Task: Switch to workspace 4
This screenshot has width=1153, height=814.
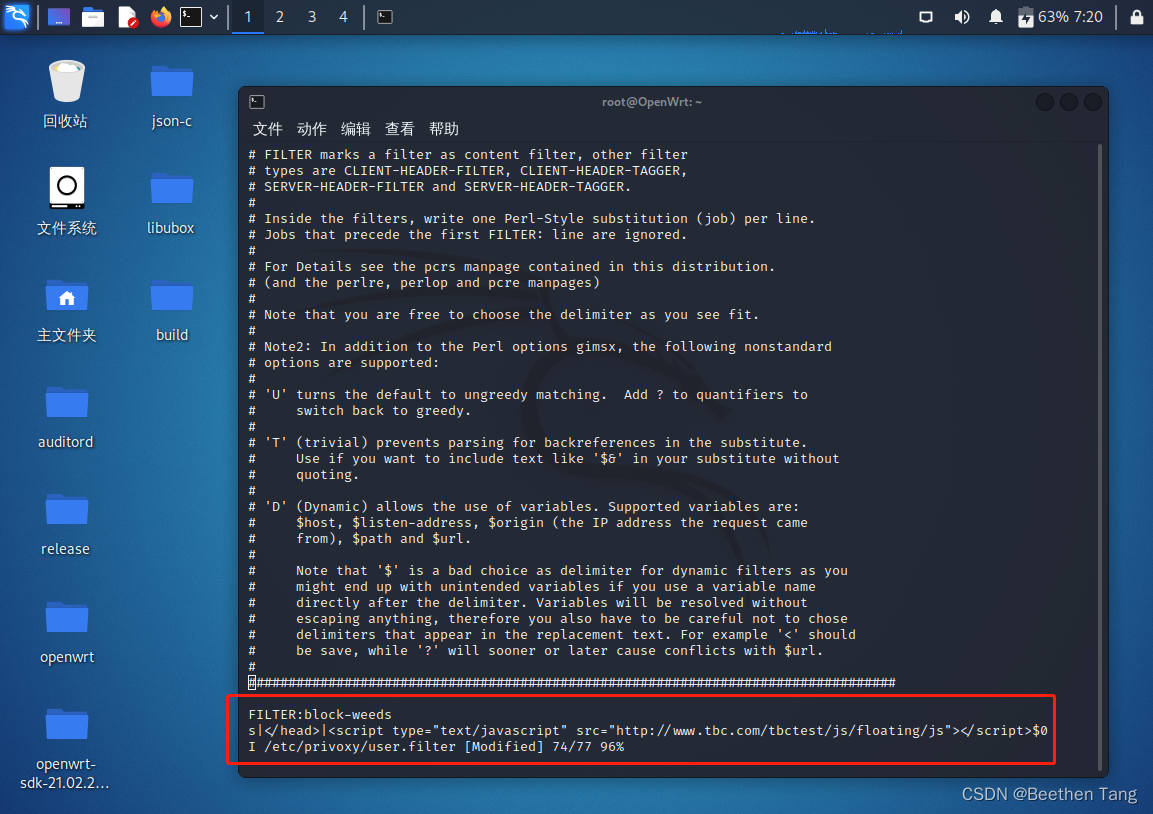Action: [343, 17]
